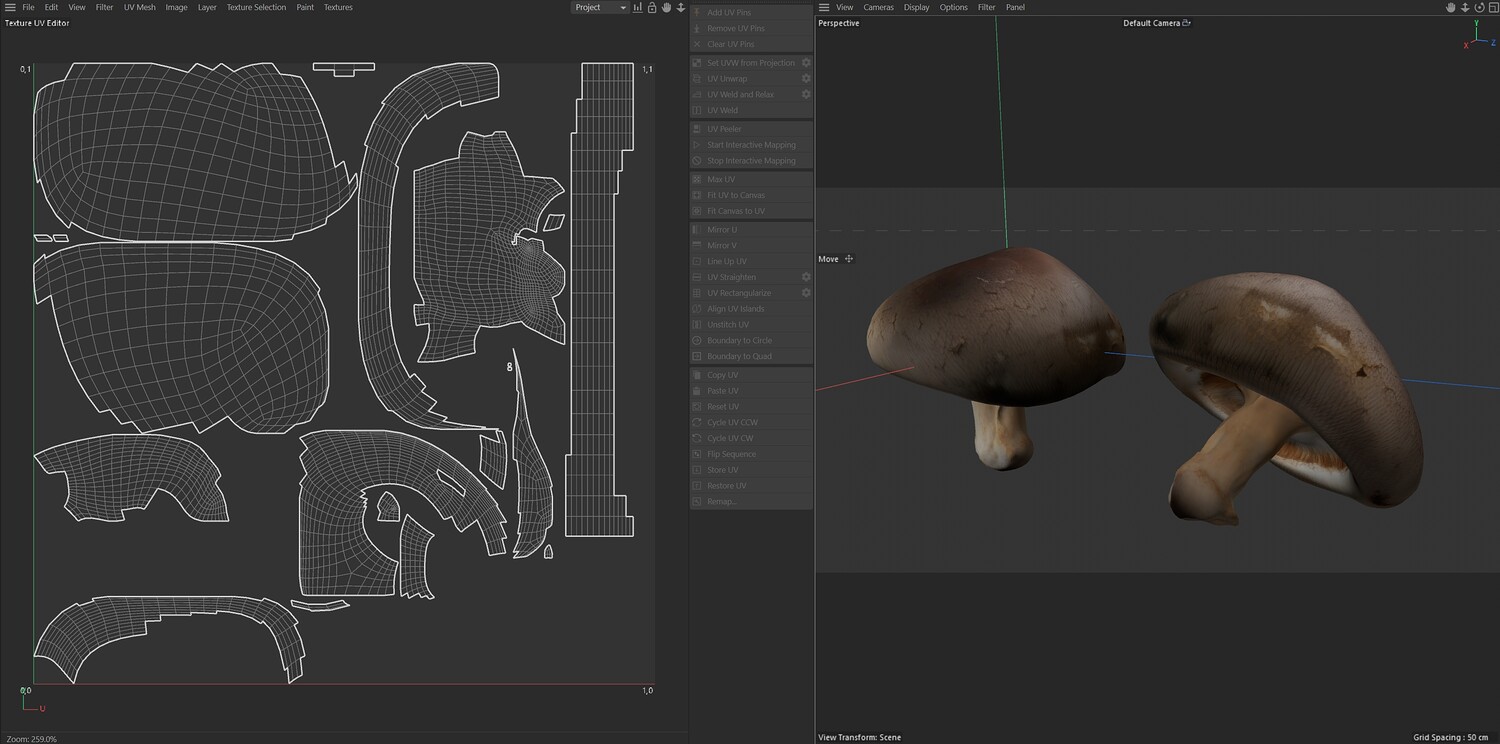The image size is (1500, 744).
Task: Click the lock icon in UV editor header
Action: [x=652, y=7]
